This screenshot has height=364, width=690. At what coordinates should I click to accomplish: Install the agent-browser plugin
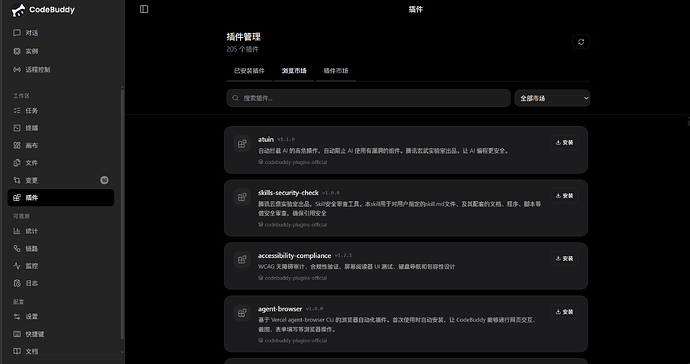tap(564, 312)
